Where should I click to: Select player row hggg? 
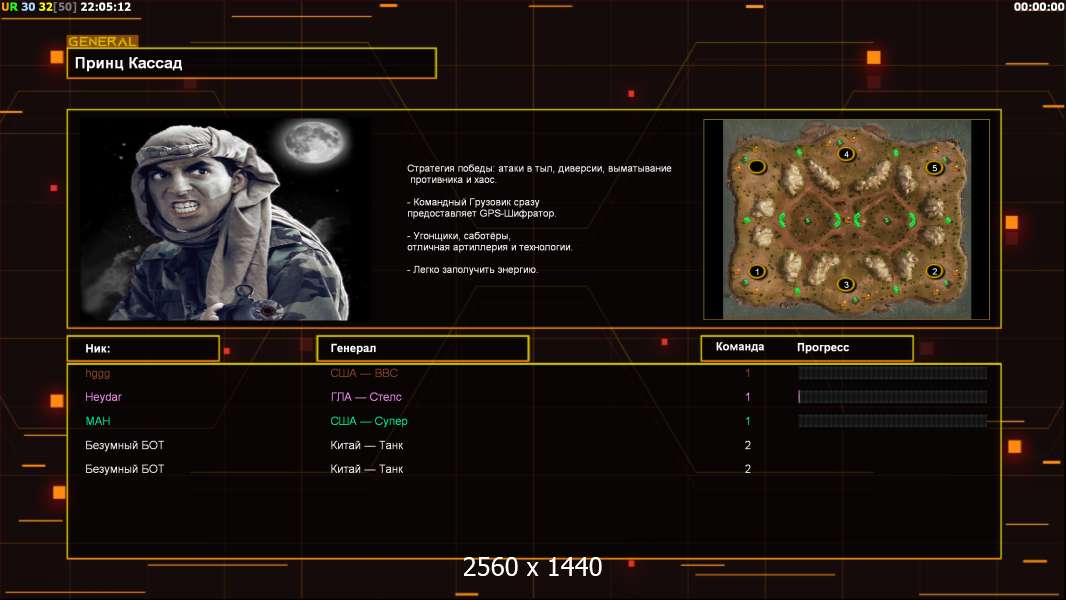coord(534,373)
